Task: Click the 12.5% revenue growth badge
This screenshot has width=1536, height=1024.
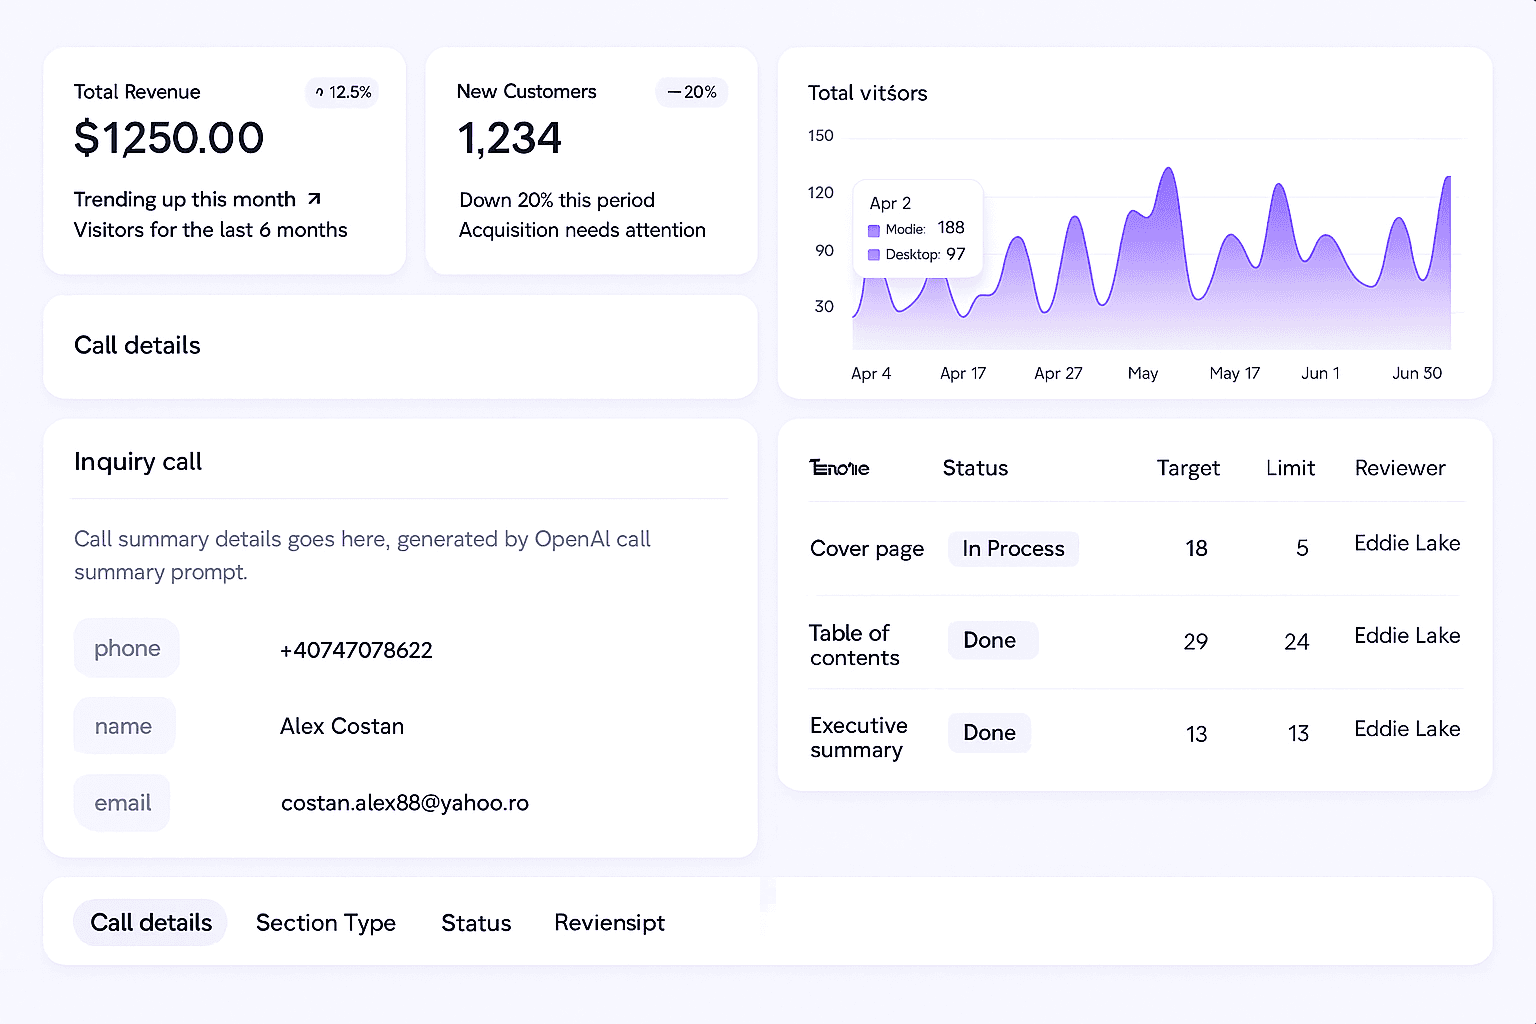Action: click(x=342, y=92)
